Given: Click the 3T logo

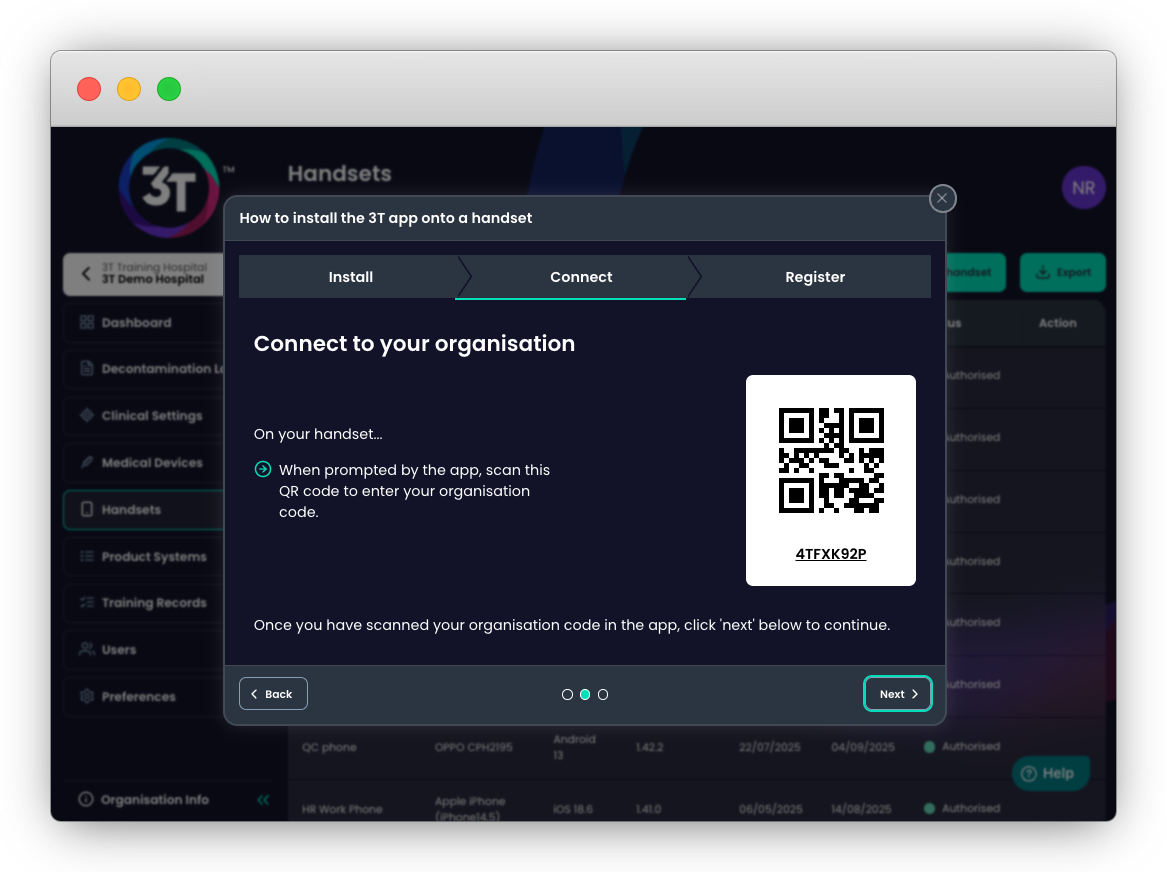Looking at the screenshot, I should pyautogui.click(x=170, y=187).
